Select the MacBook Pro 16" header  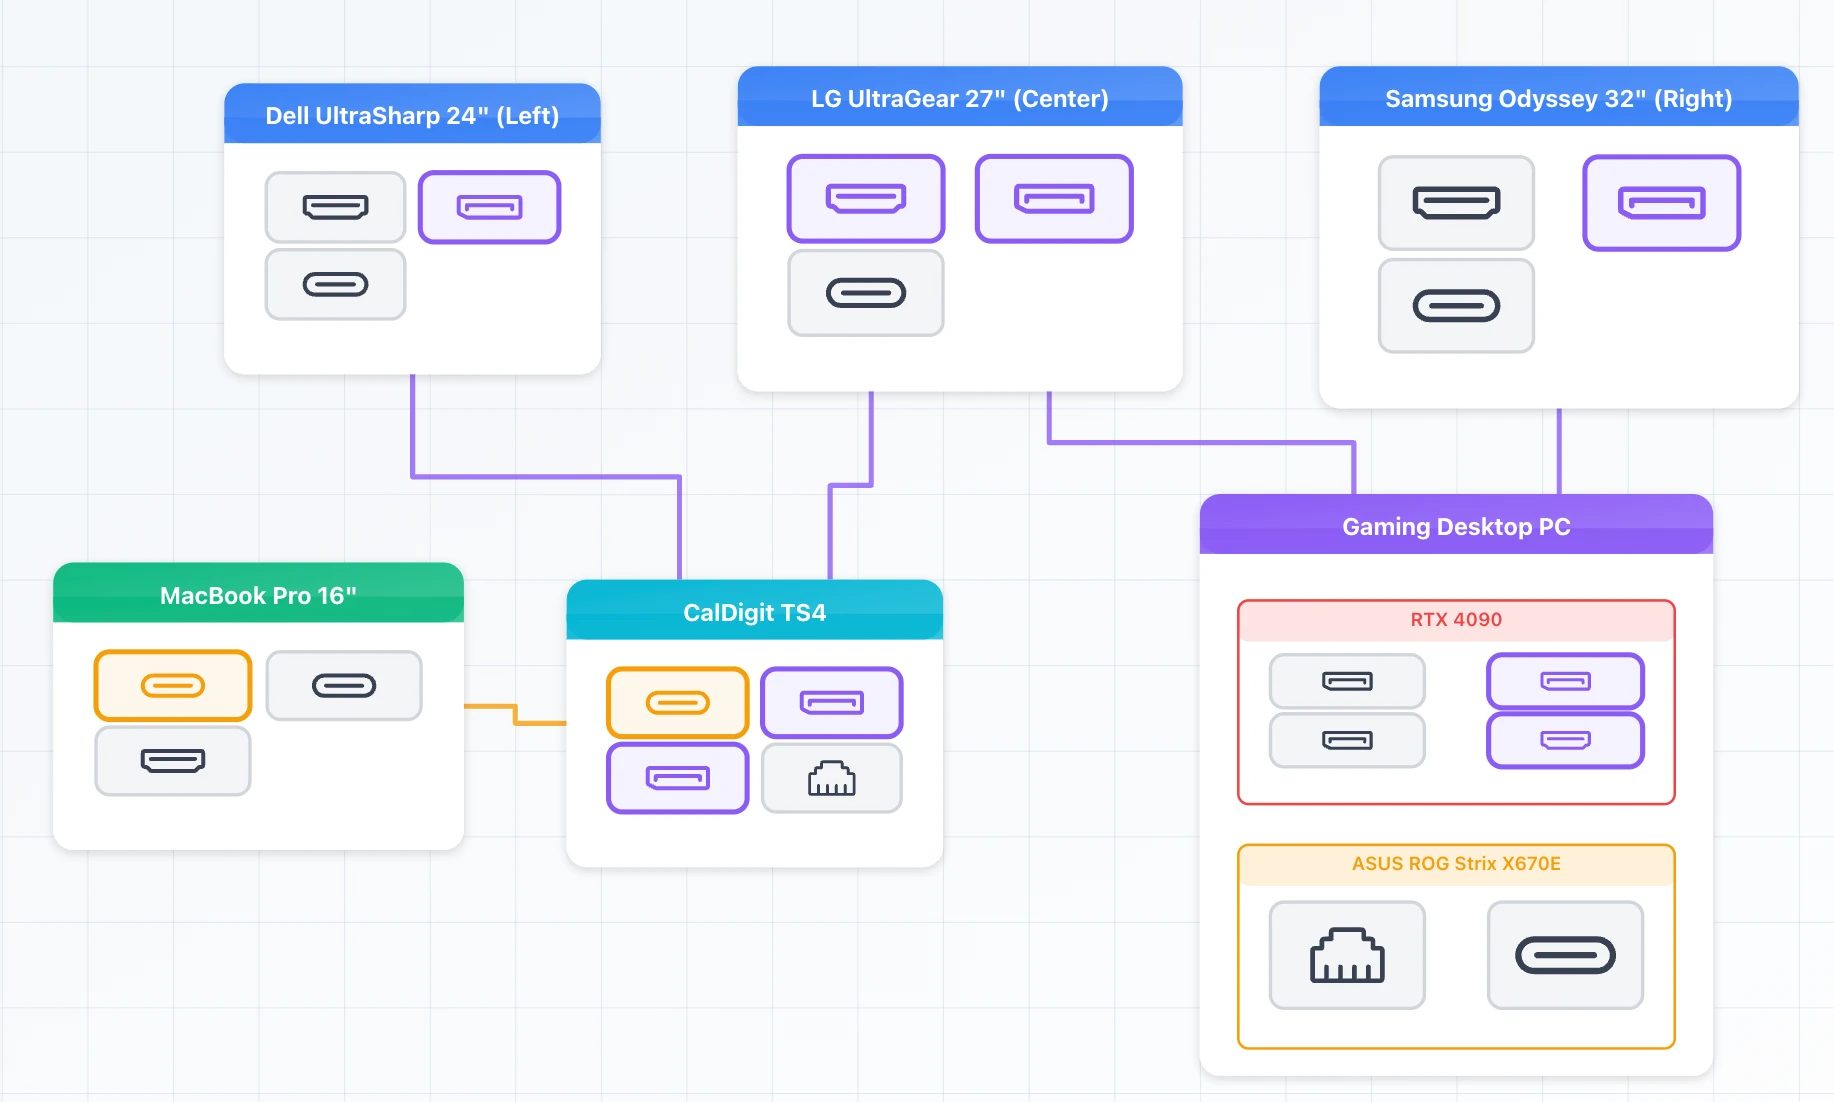pyautogui.click(x=258, y=594)
